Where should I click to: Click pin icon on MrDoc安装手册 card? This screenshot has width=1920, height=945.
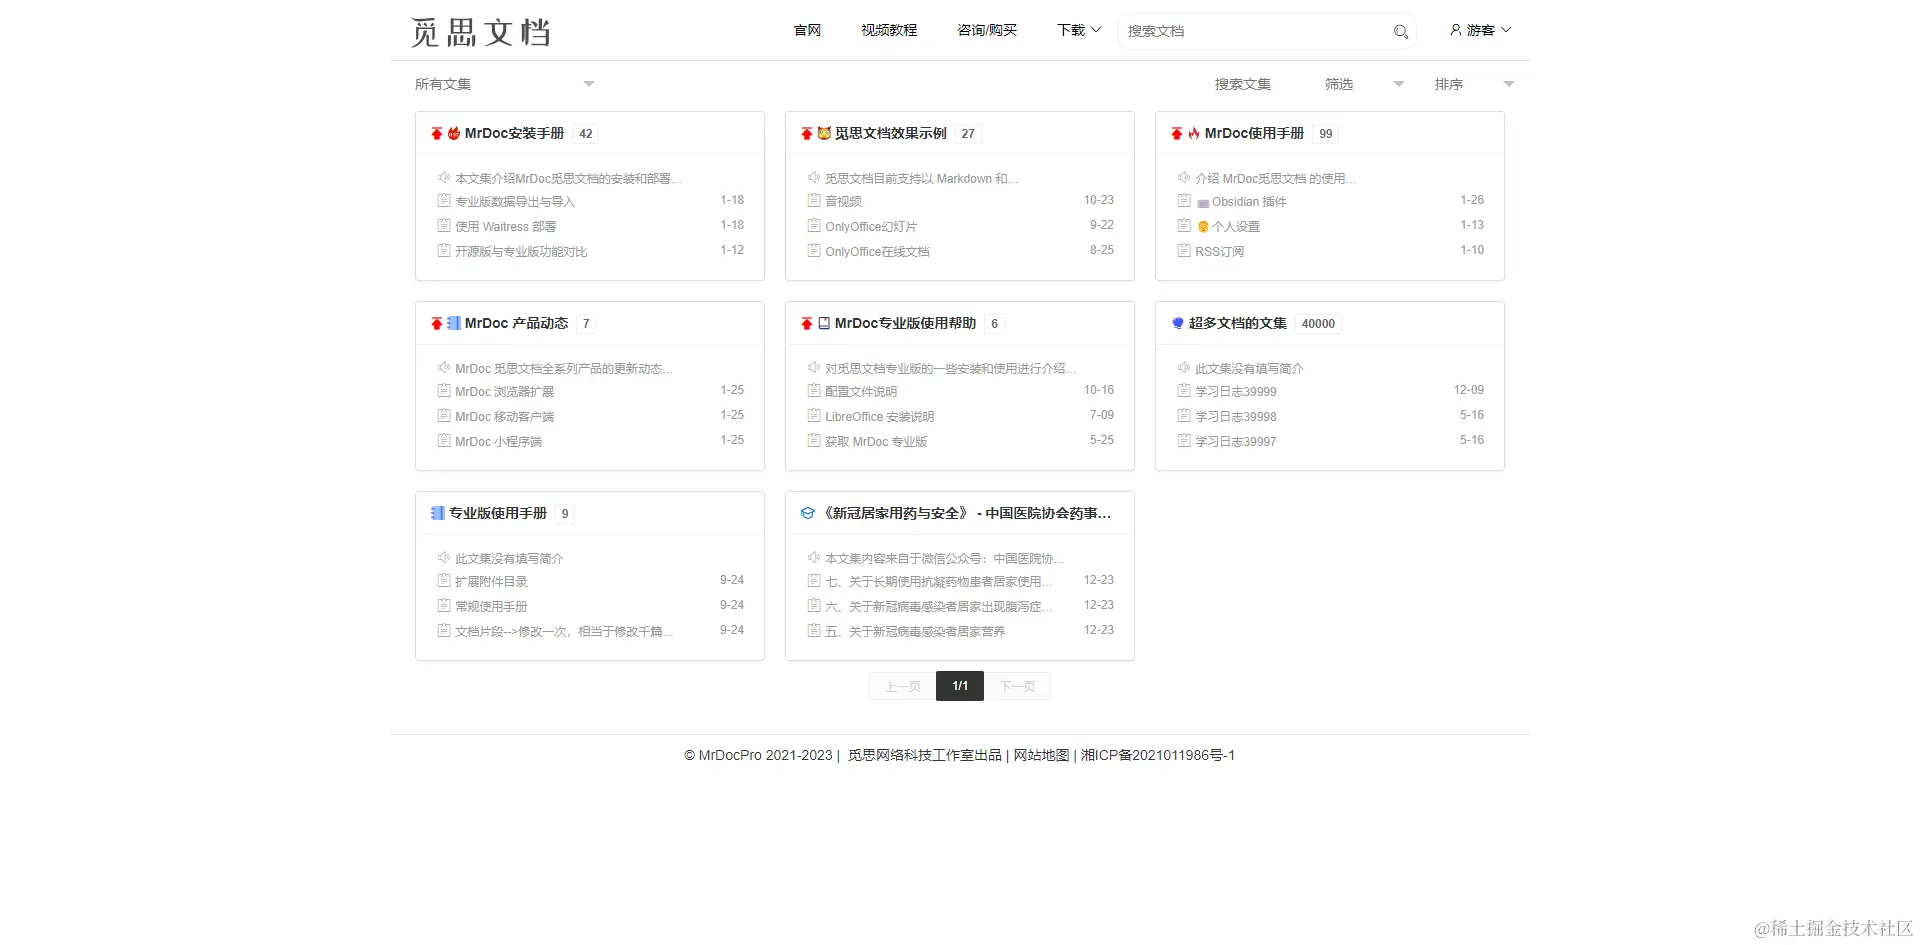[x=437, y=133]
